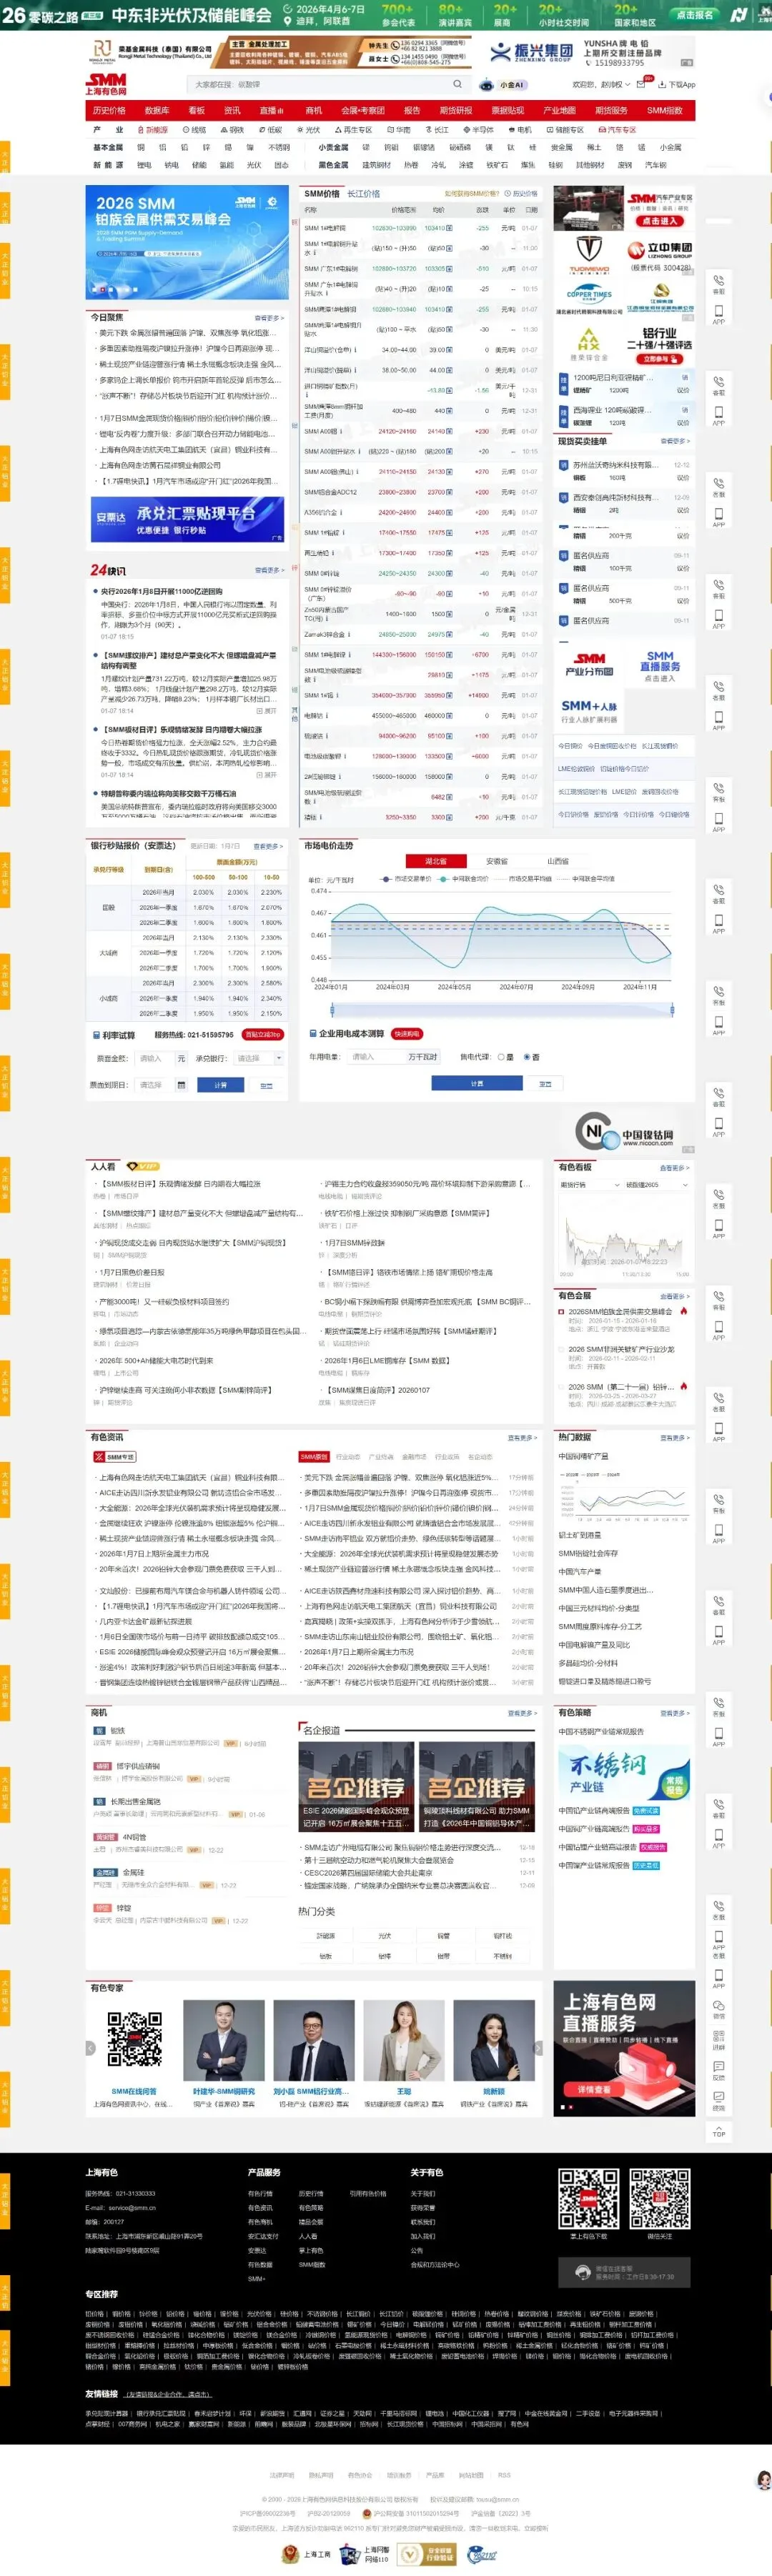Switch to the 安徽省 tab
The image size is (772, 2576).
[x=497, y=861]
